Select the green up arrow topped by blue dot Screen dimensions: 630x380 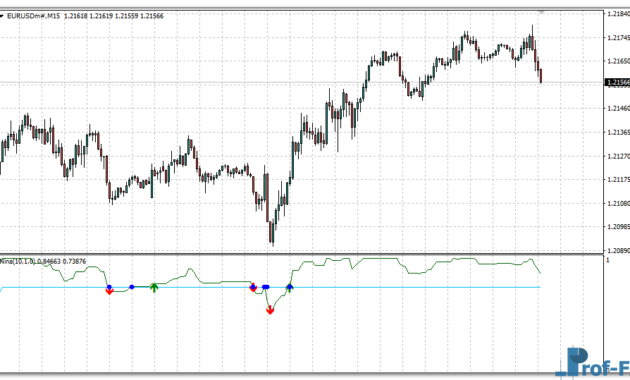click(290, 288)
